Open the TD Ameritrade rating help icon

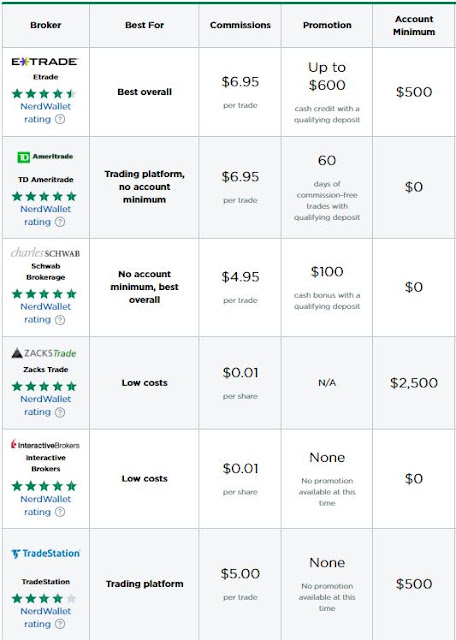60,222
